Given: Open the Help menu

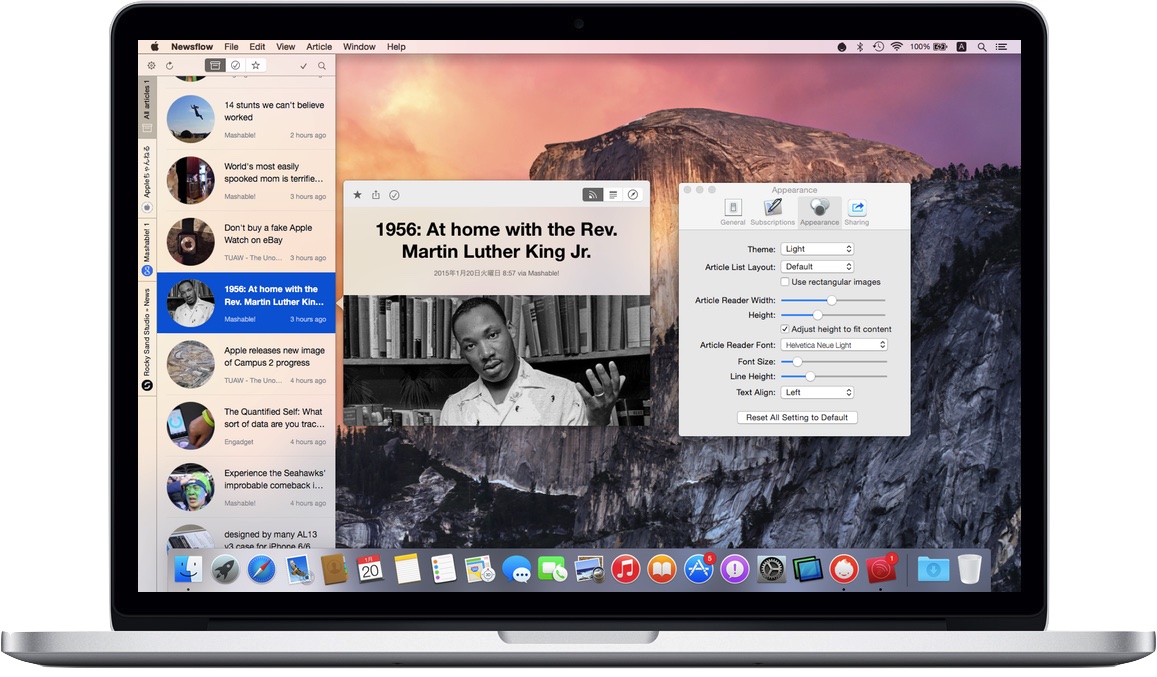Looking at the screenshot, I should click(x=396, y=47).
